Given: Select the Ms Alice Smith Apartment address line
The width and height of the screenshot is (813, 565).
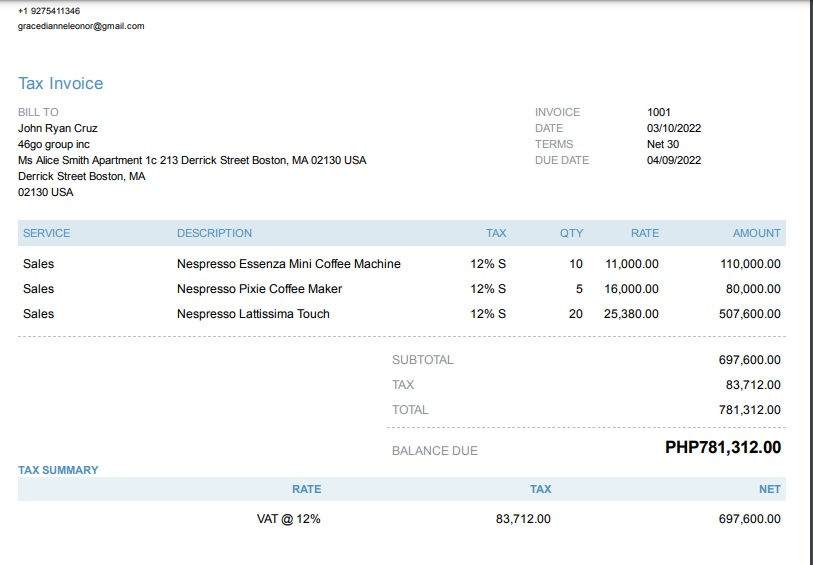Looking at the screenshot, I should point(192,160).
